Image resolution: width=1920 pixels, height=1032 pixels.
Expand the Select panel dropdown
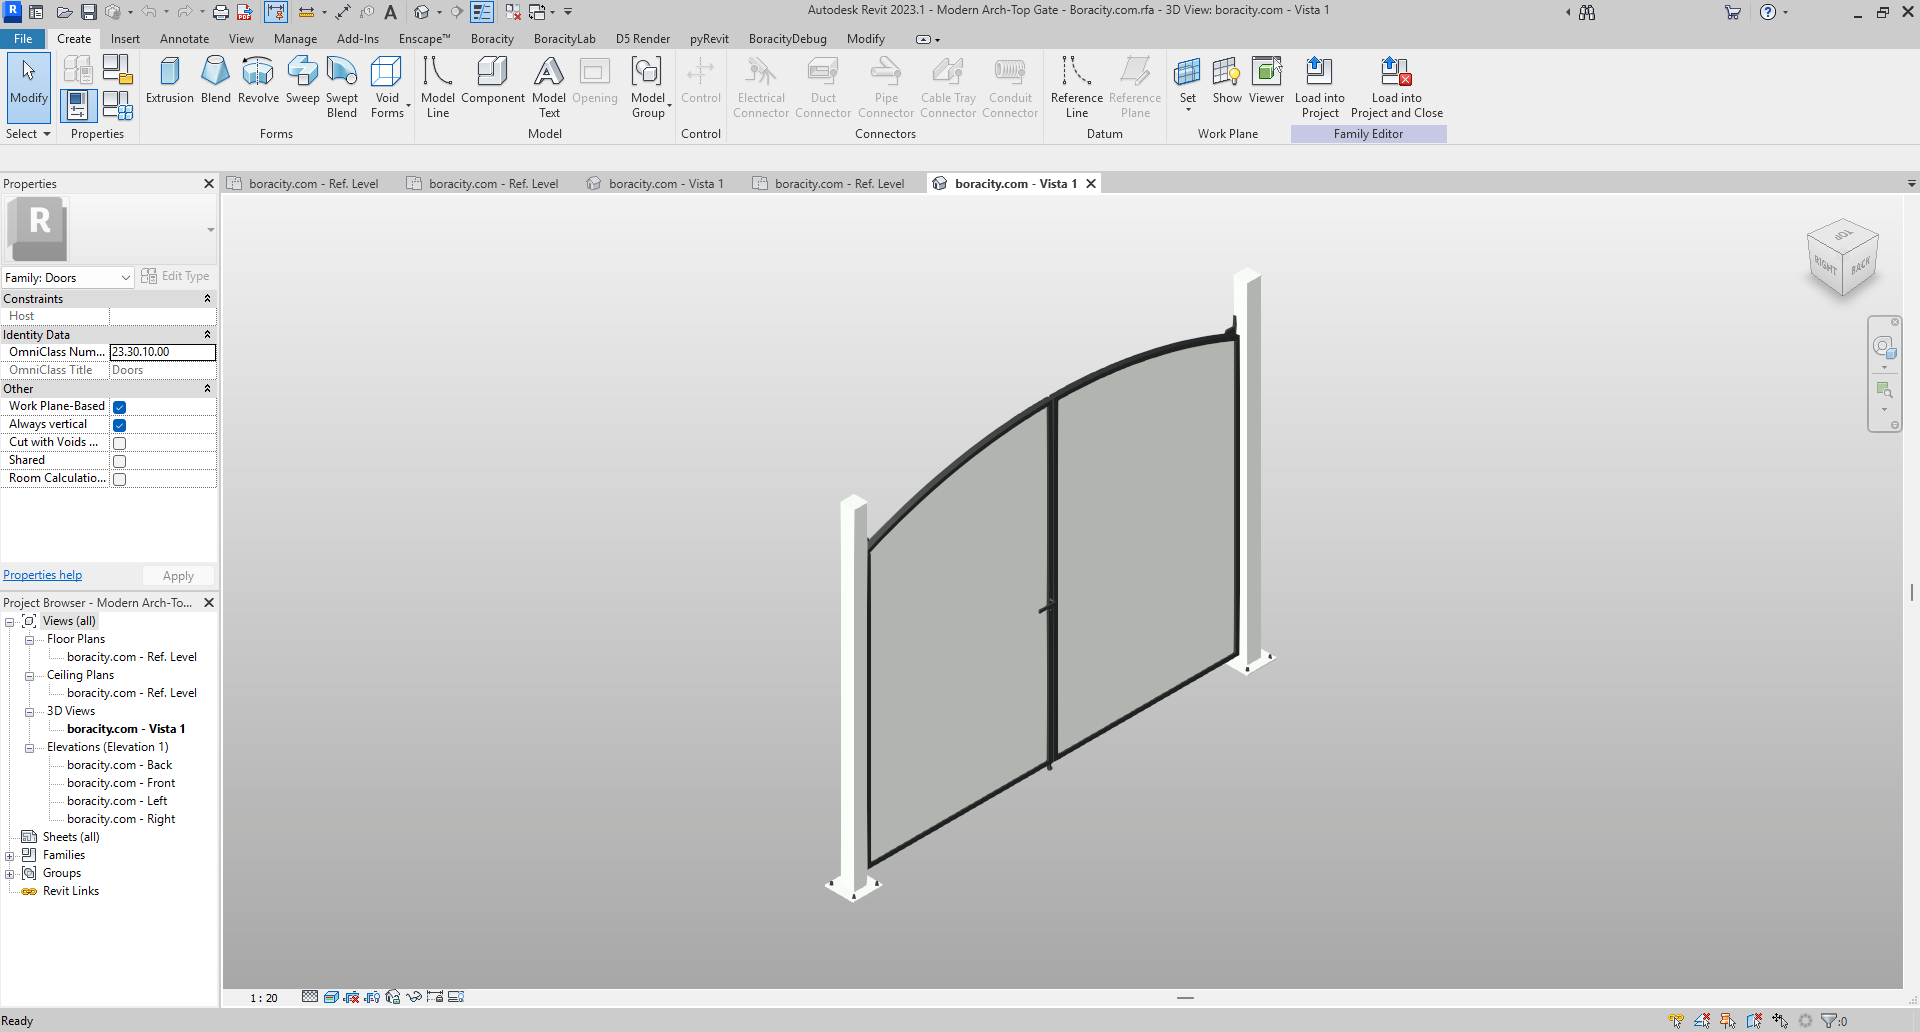[x=28, y=134]
